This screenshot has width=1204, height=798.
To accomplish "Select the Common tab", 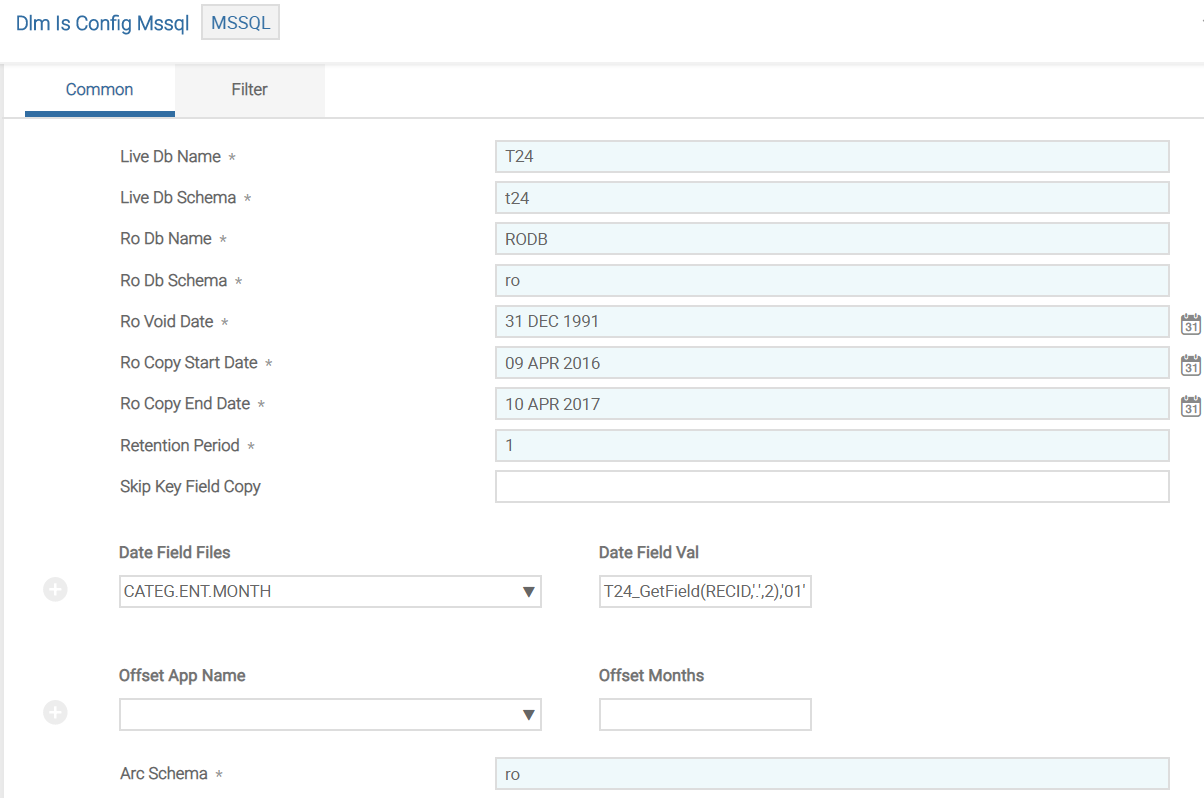I will pos(99,90).
